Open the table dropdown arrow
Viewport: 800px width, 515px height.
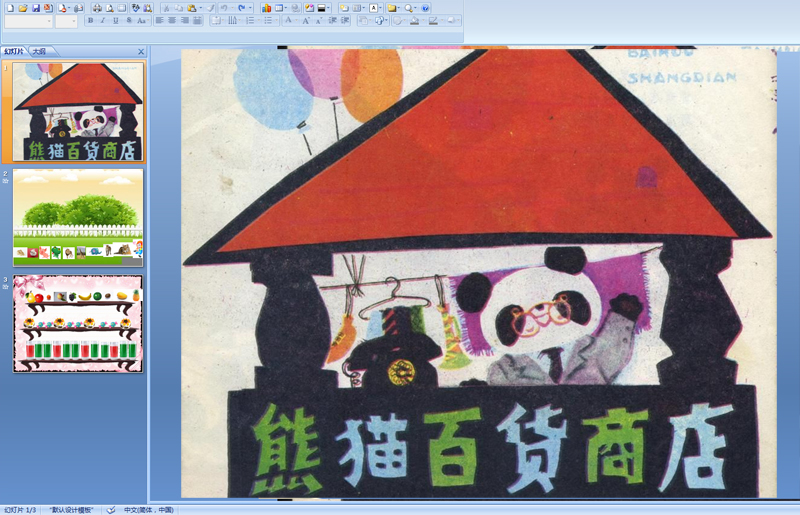click(286, 8)
